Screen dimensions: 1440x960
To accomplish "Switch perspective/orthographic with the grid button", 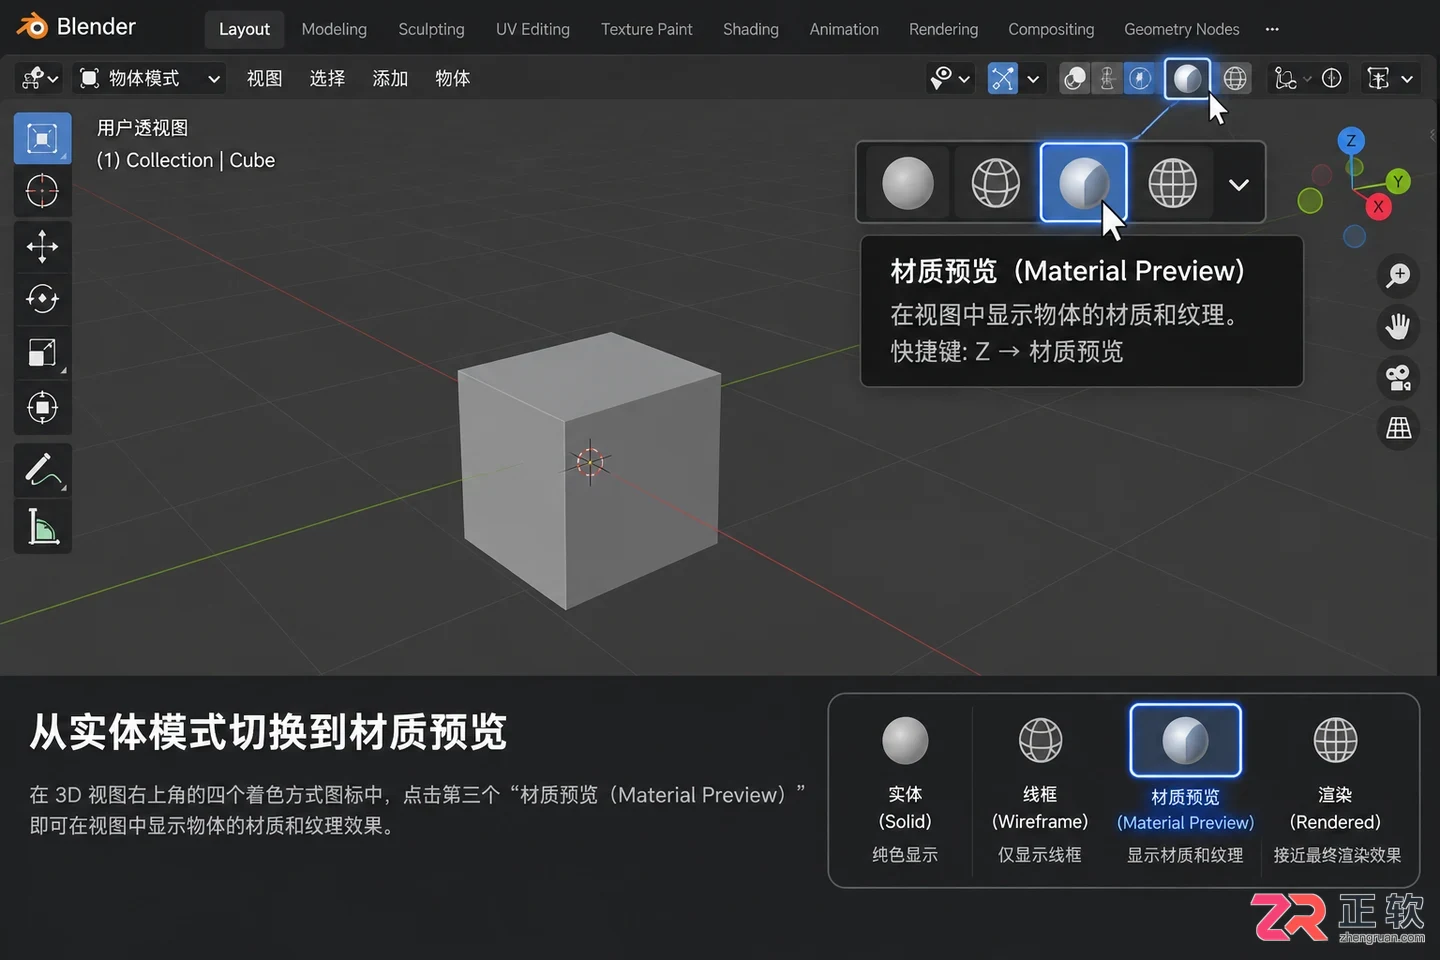I will tap(1398, 429).
